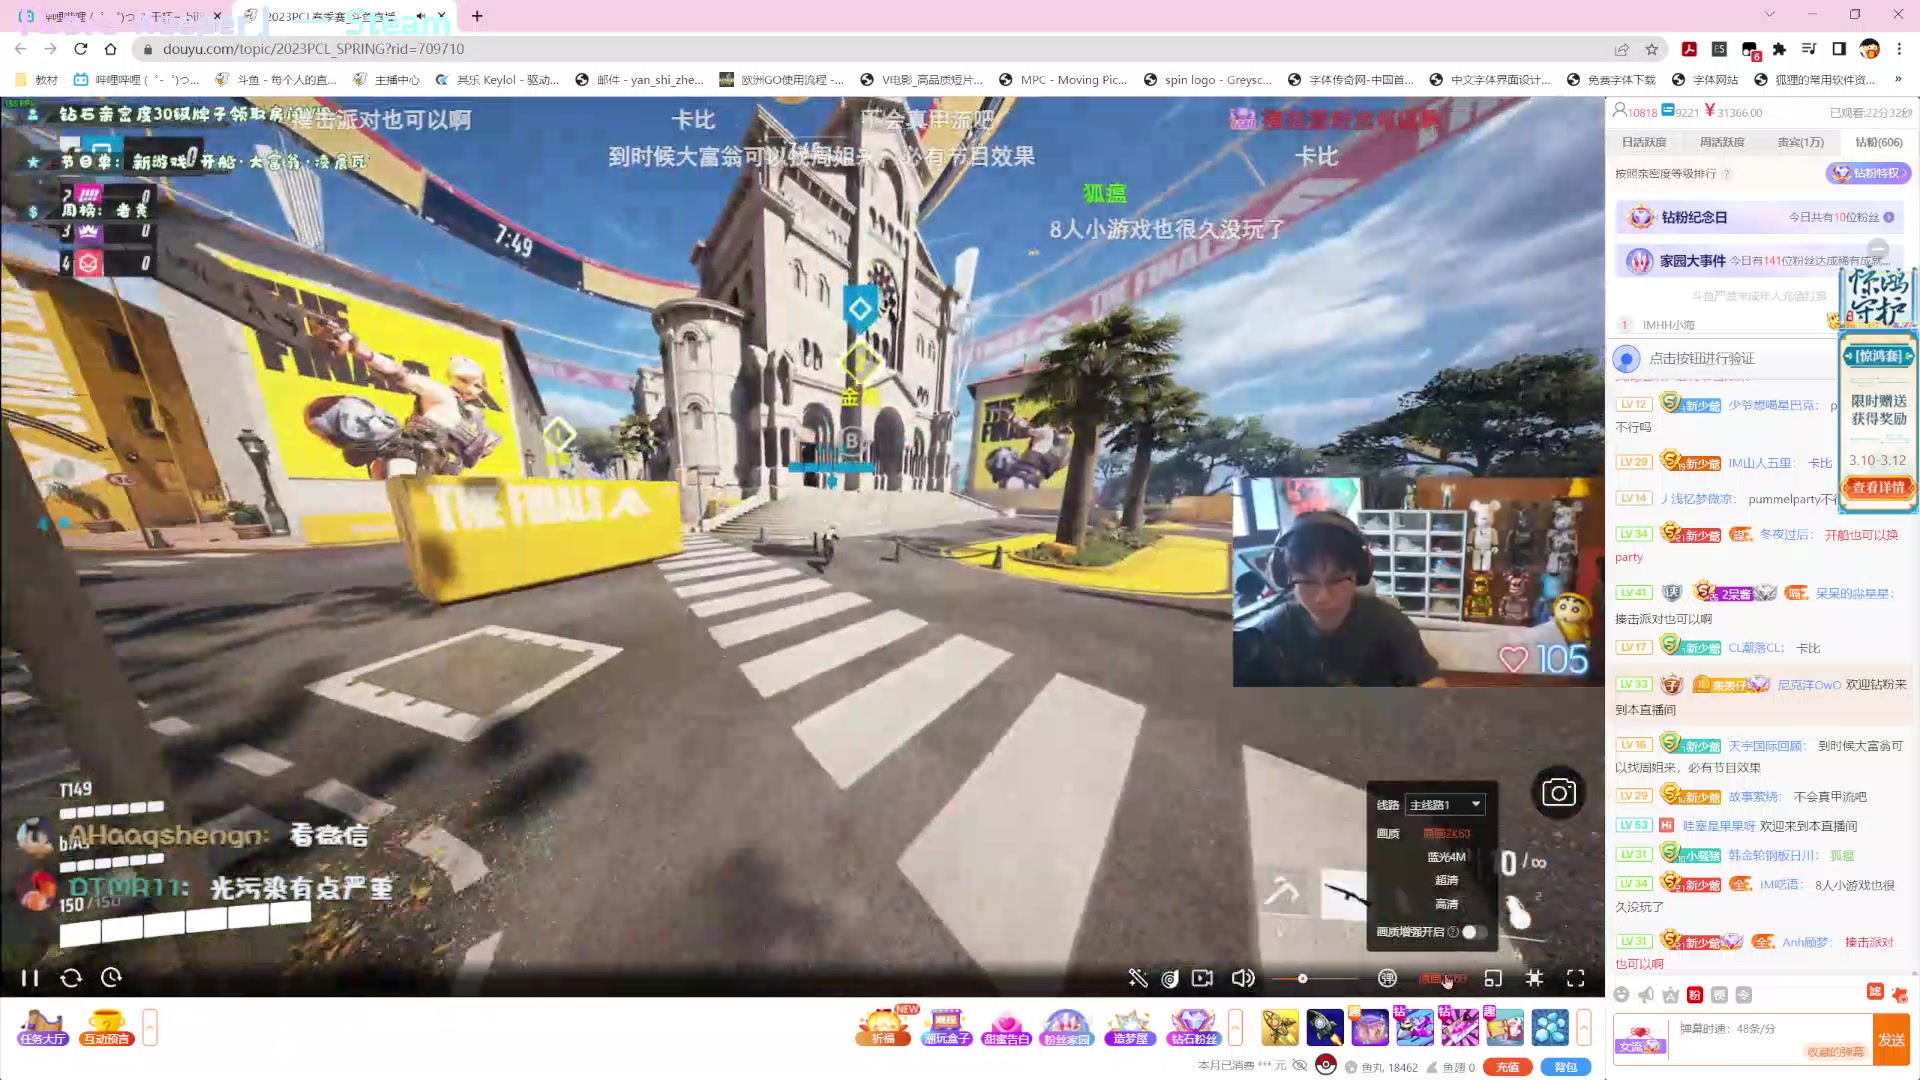Screen dimensions: 1920x1080
Task: Open 主播中心 bookmark
Action: [387, 80]
